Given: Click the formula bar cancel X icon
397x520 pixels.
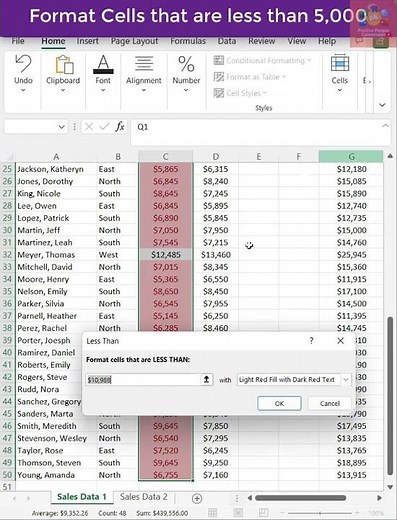Looking at the screenshot, I should 89,127.
